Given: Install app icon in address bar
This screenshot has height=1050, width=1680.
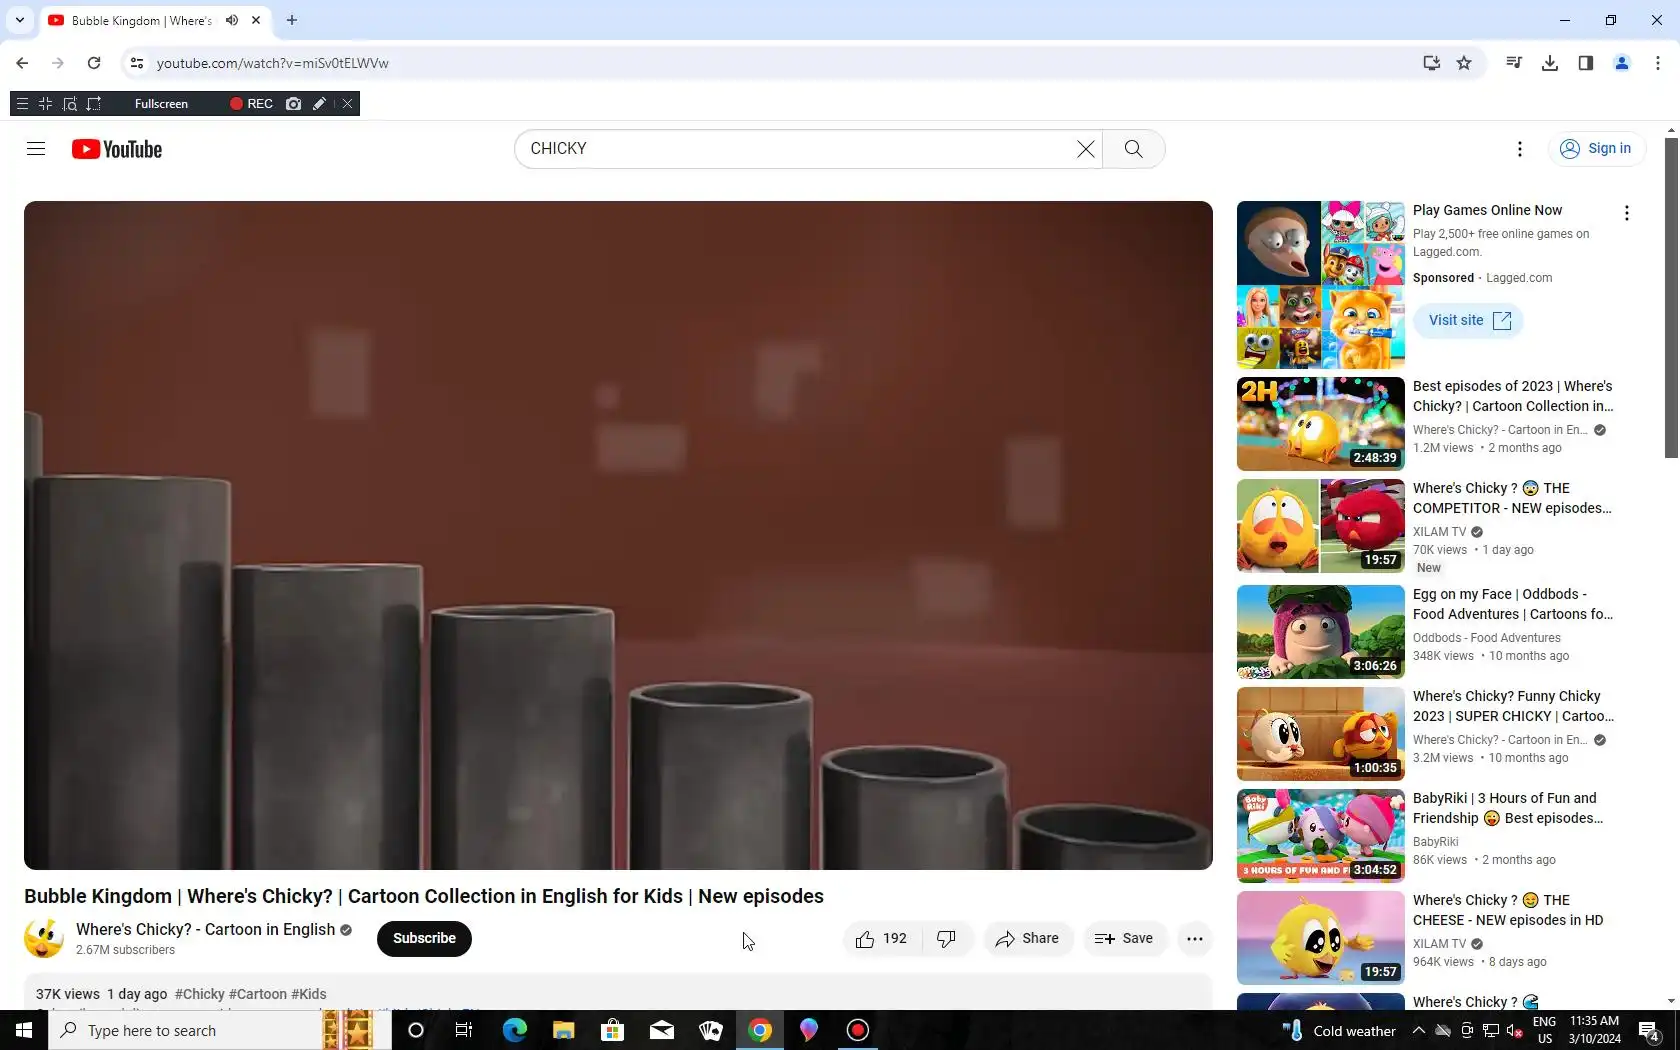Looking at the screenshot, I should [1432, 63].
